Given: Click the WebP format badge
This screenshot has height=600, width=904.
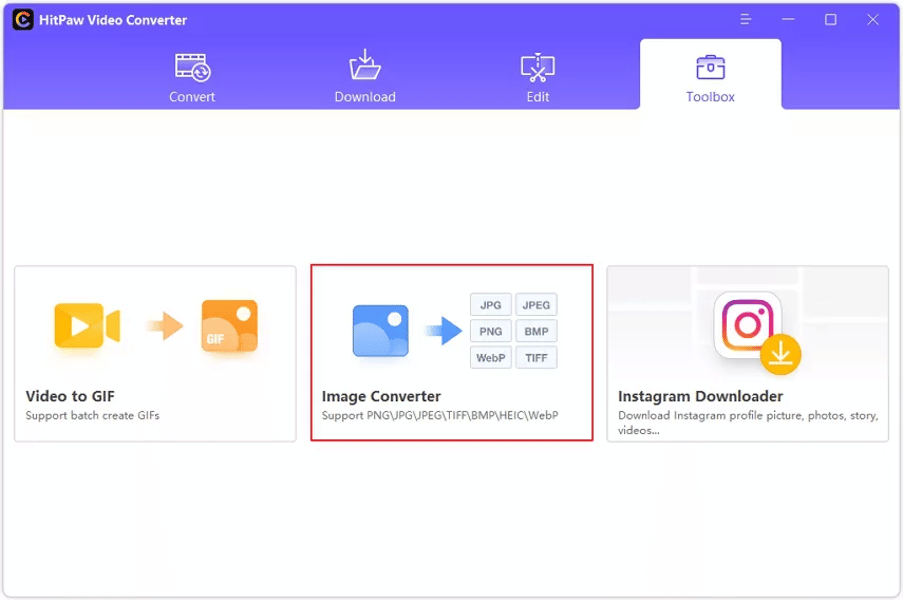Looking at the screenshot, I should [491, 357].
